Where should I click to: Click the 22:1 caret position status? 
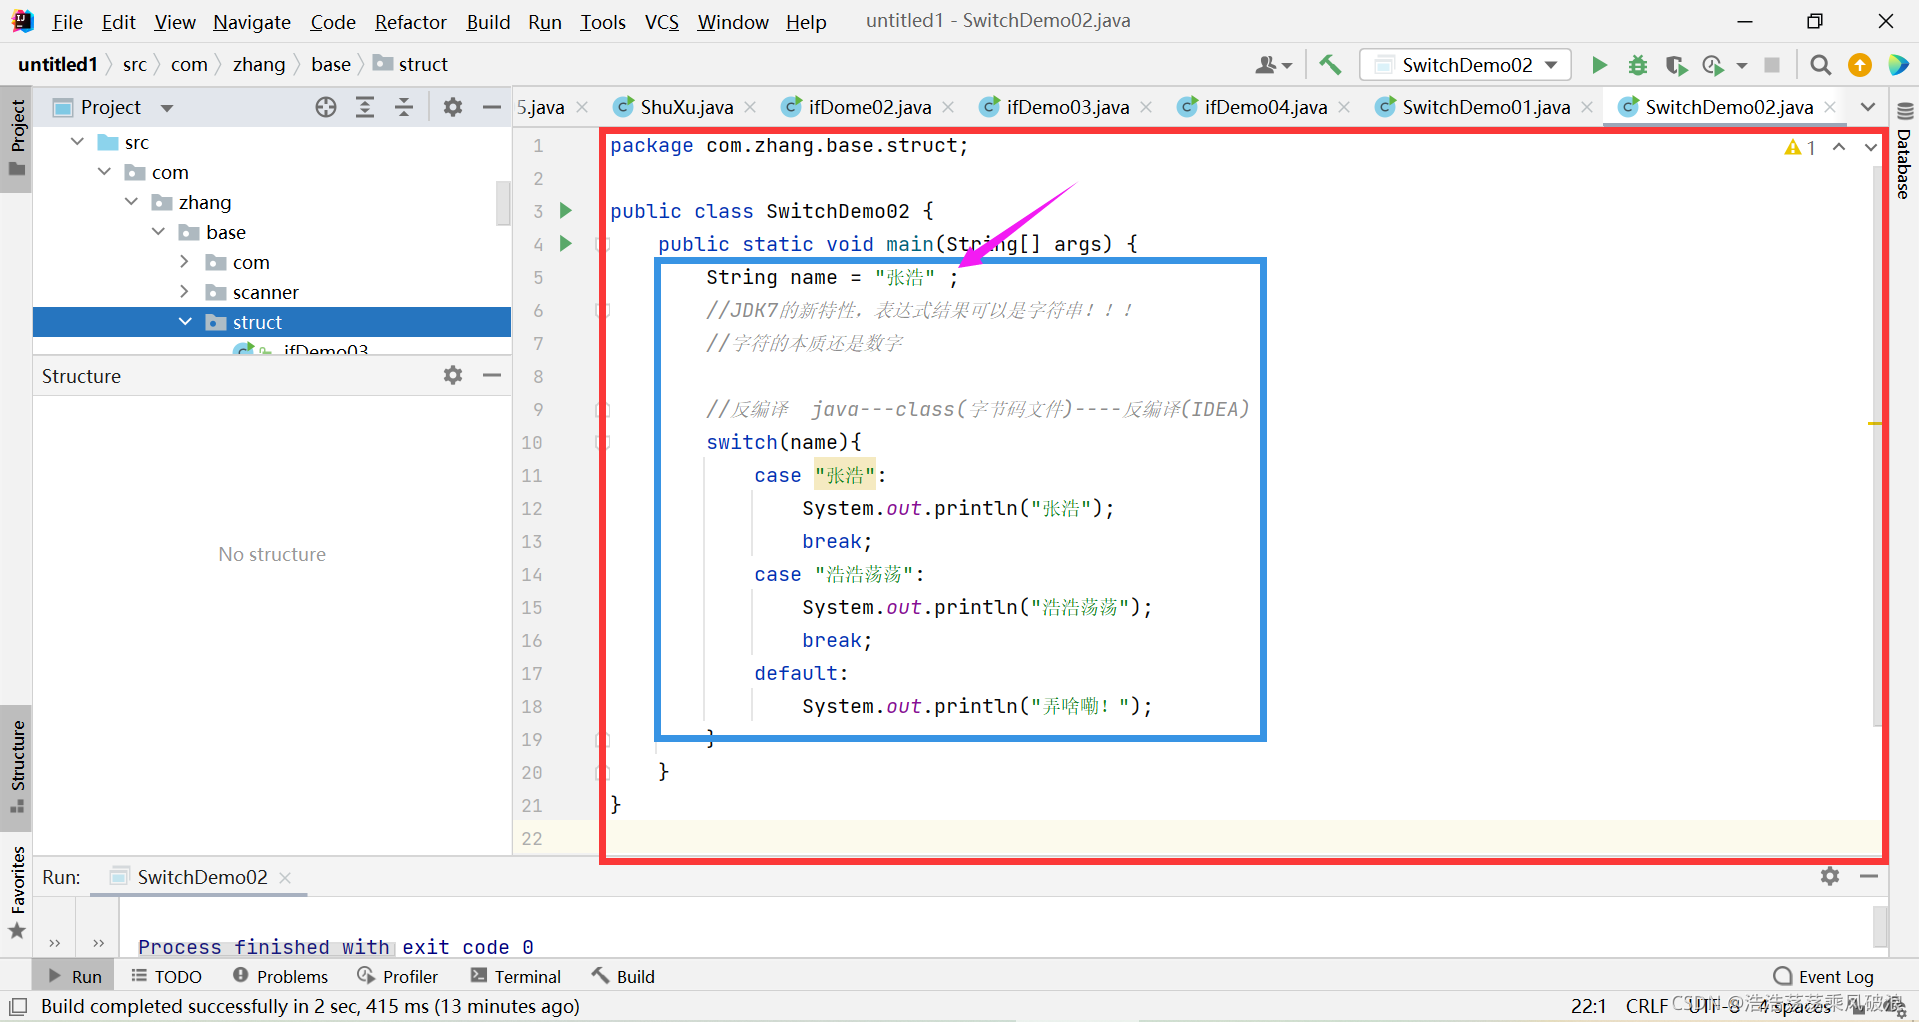click(x=1588, y=1006)
